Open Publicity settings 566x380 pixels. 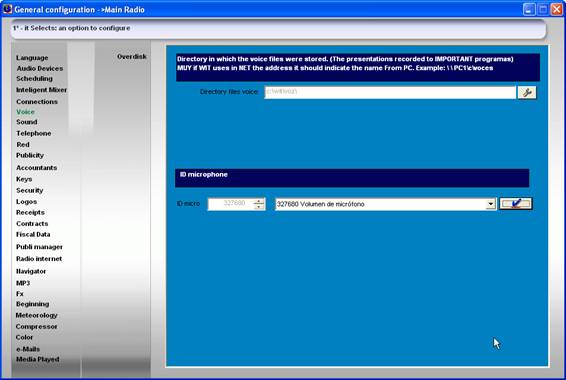[30, 155]
